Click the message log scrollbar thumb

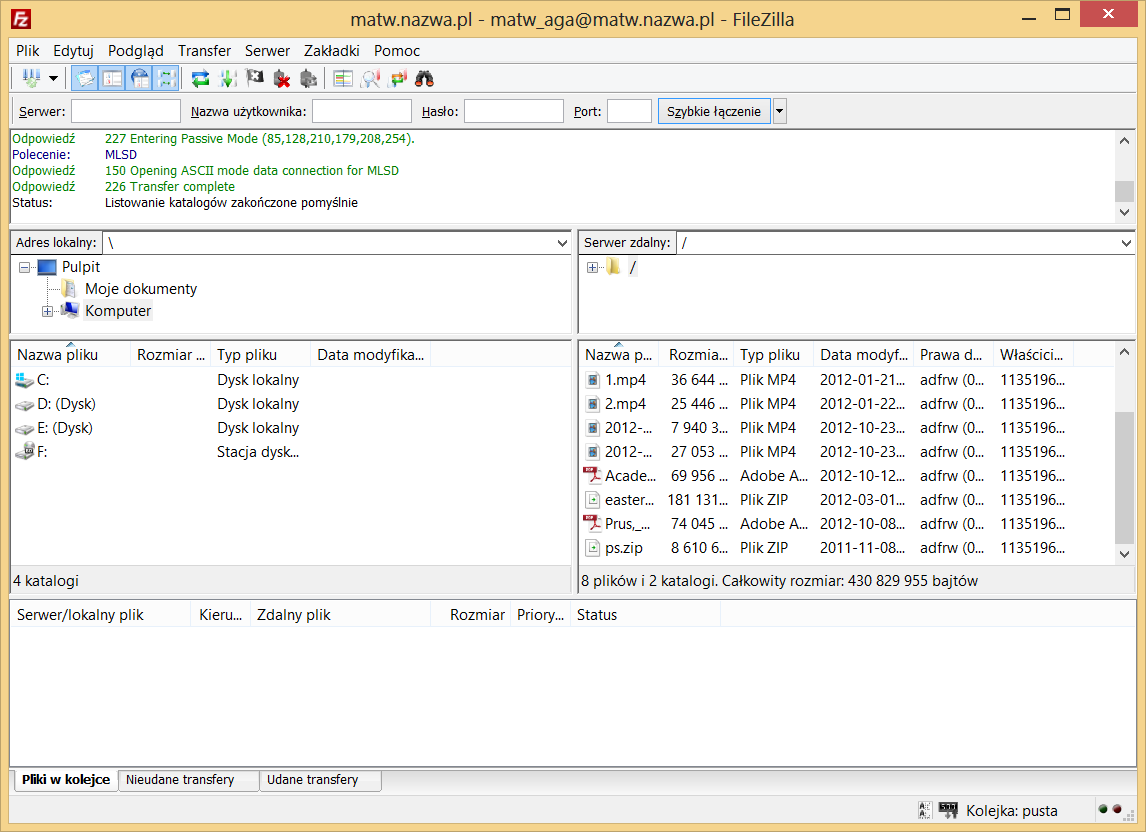(x=1124, y=190)
